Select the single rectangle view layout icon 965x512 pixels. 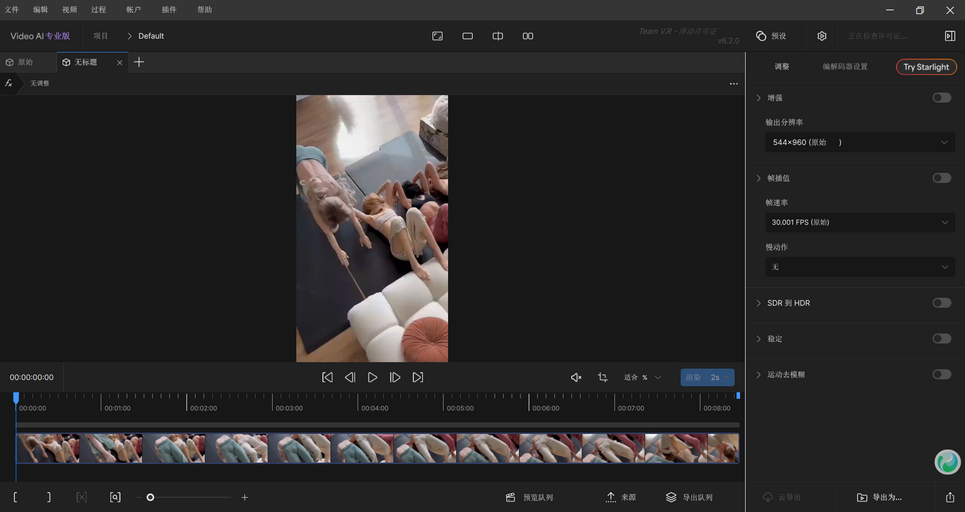point(468,36)
